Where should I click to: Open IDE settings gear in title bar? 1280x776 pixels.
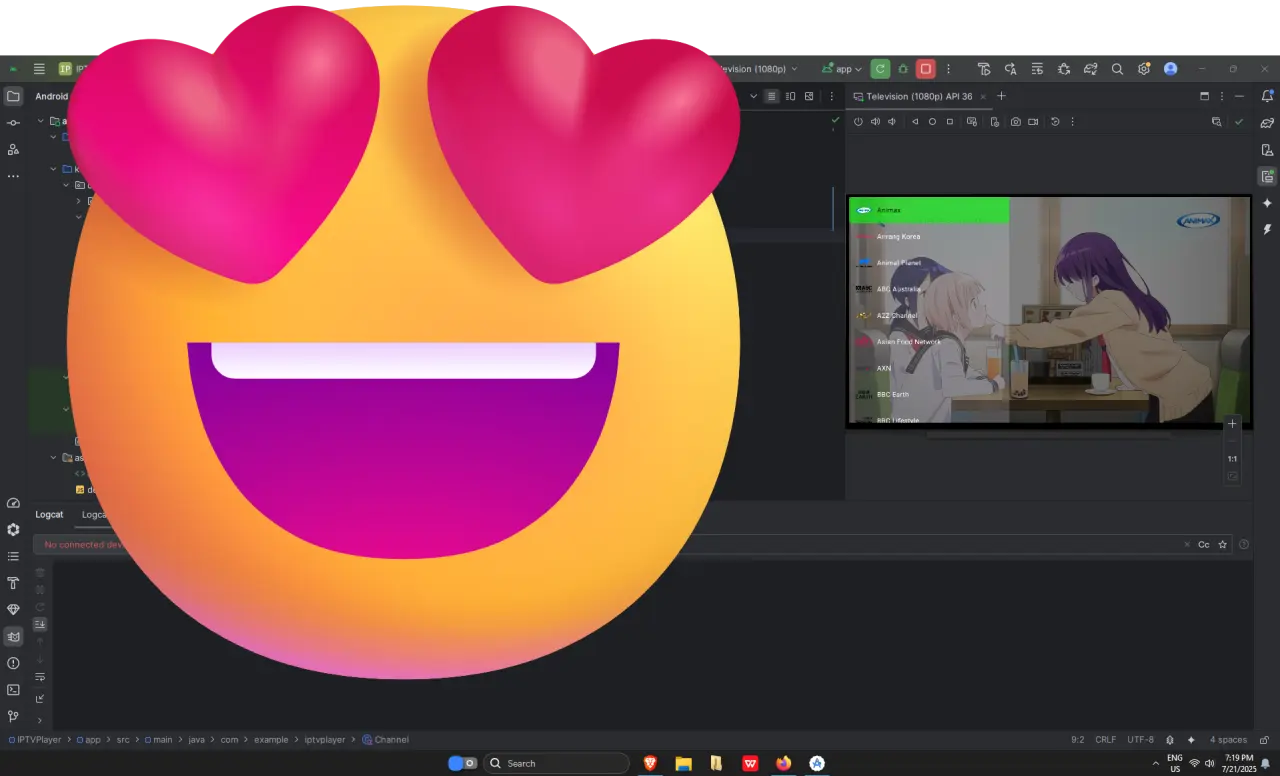[x=1144, y=69]
